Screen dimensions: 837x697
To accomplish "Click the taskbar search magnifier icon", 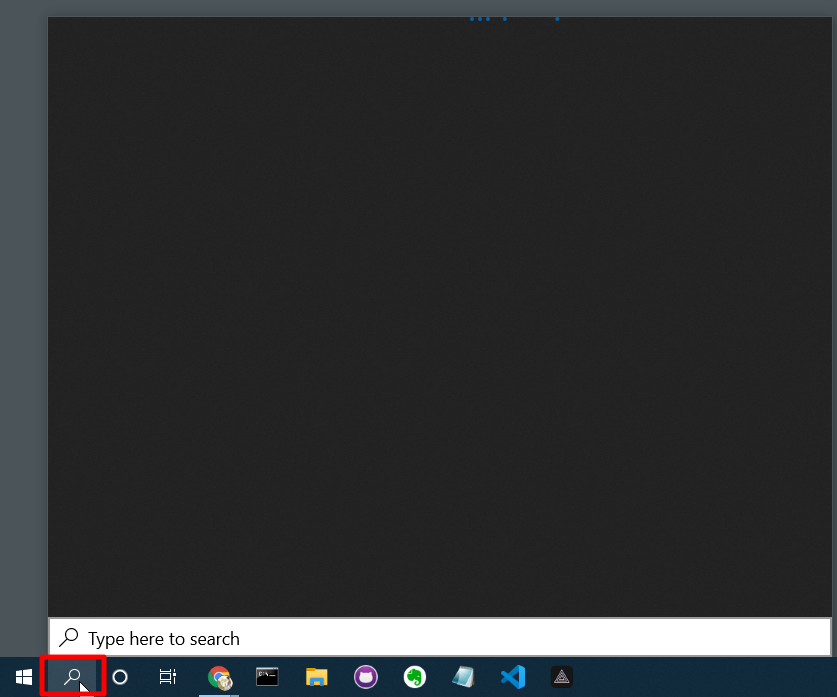I will pos(72,677).
